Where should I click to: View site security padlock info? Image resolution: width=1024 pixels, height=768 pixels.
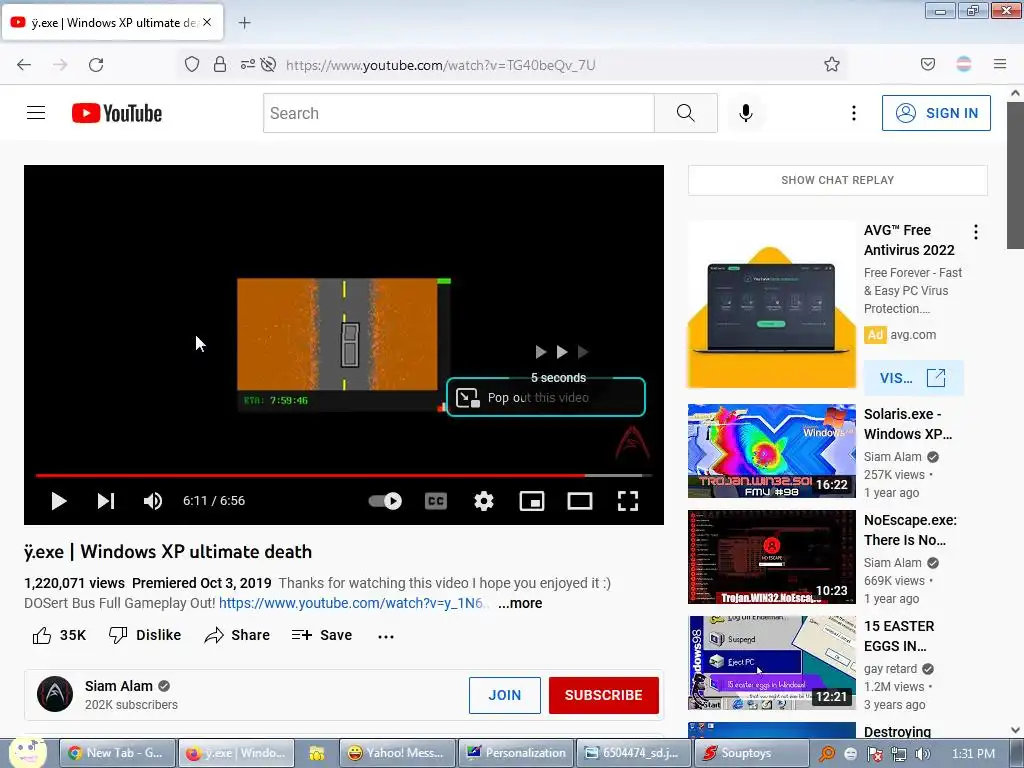220,64
